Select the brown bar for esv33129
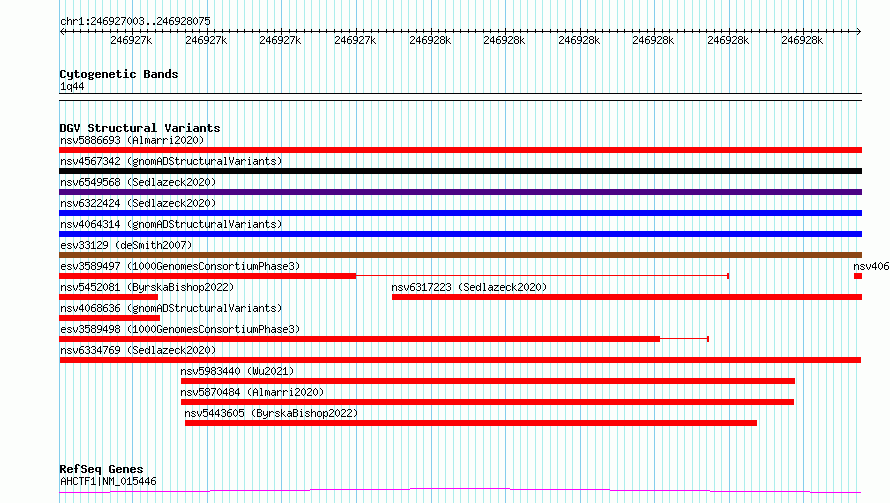 tap(460, 255)
